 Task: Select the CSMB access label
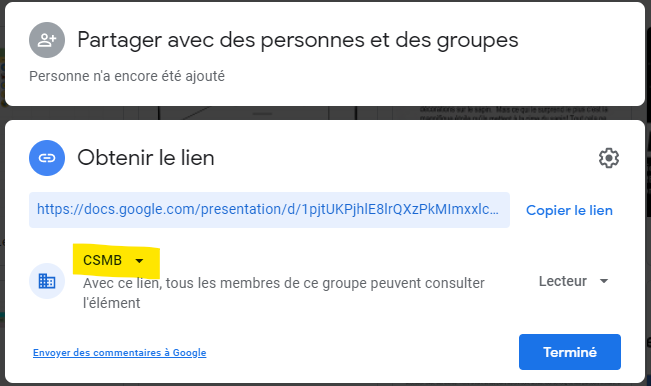(103, 260)
